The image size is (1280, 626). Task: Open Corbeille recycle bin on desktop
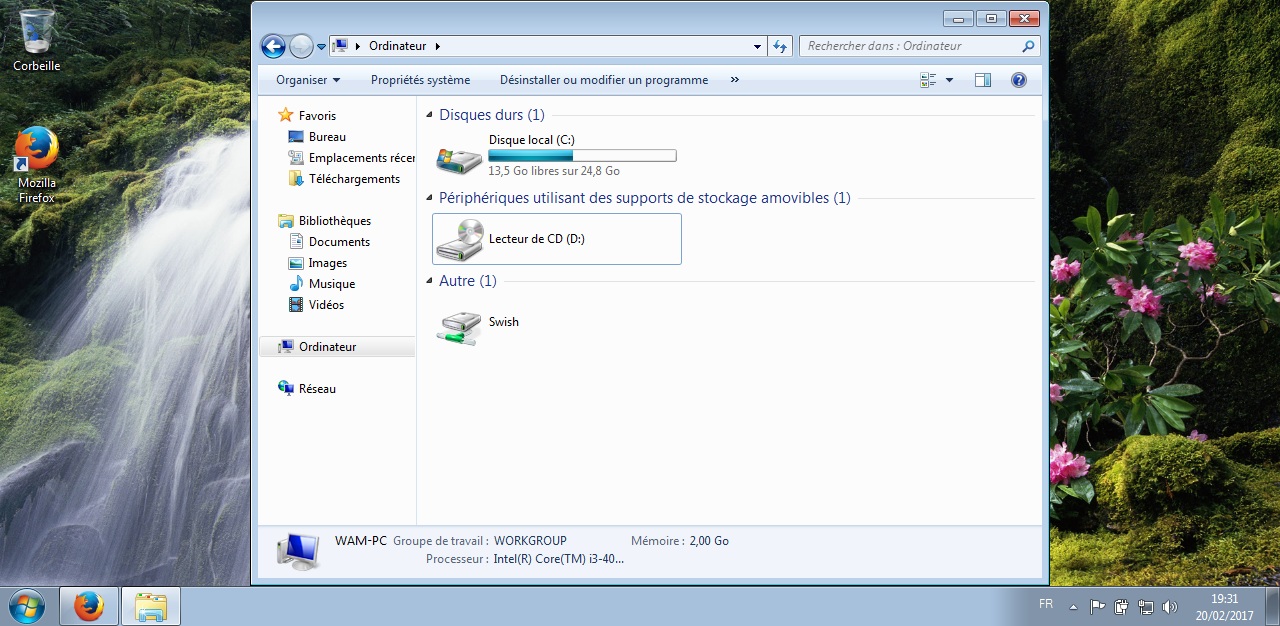tap(37, 40)
